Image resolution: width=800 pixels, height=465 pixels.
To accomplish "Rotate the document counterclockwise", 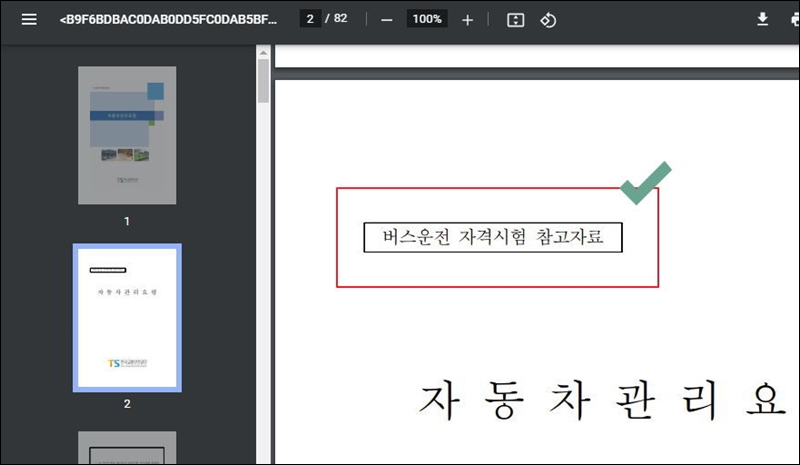I will [548, 20].
